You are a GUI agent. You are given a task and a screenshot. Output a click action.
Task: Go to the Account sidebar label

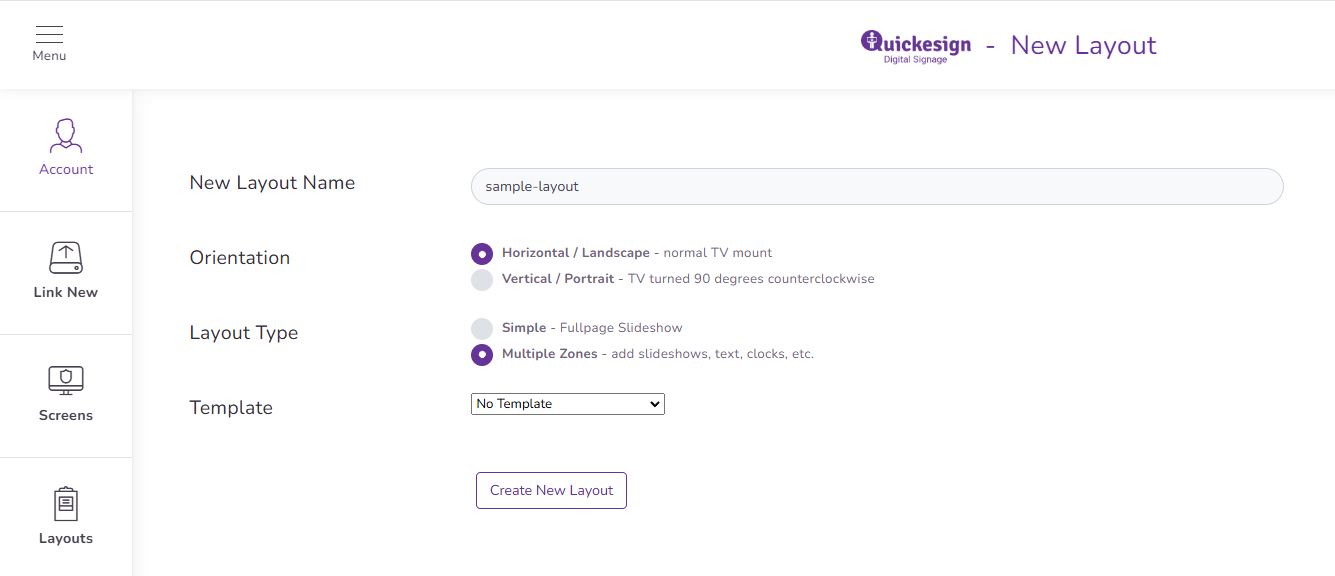click(x=66, y=170)
